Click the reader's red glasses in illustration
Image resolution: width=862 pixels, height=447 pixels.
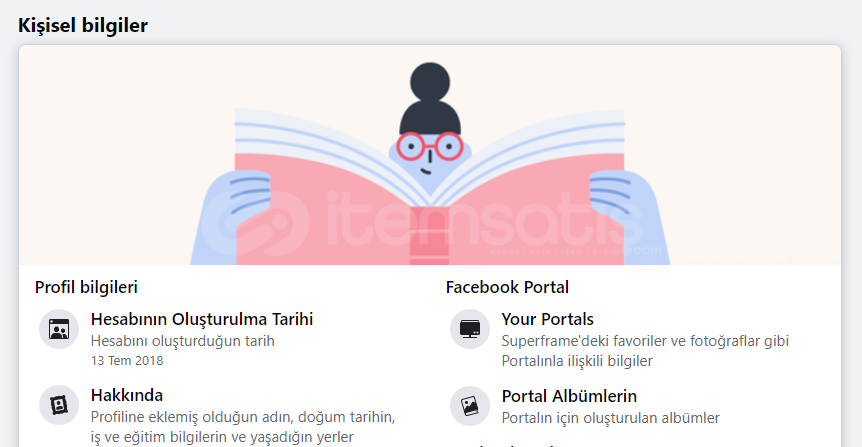point(430,146)
